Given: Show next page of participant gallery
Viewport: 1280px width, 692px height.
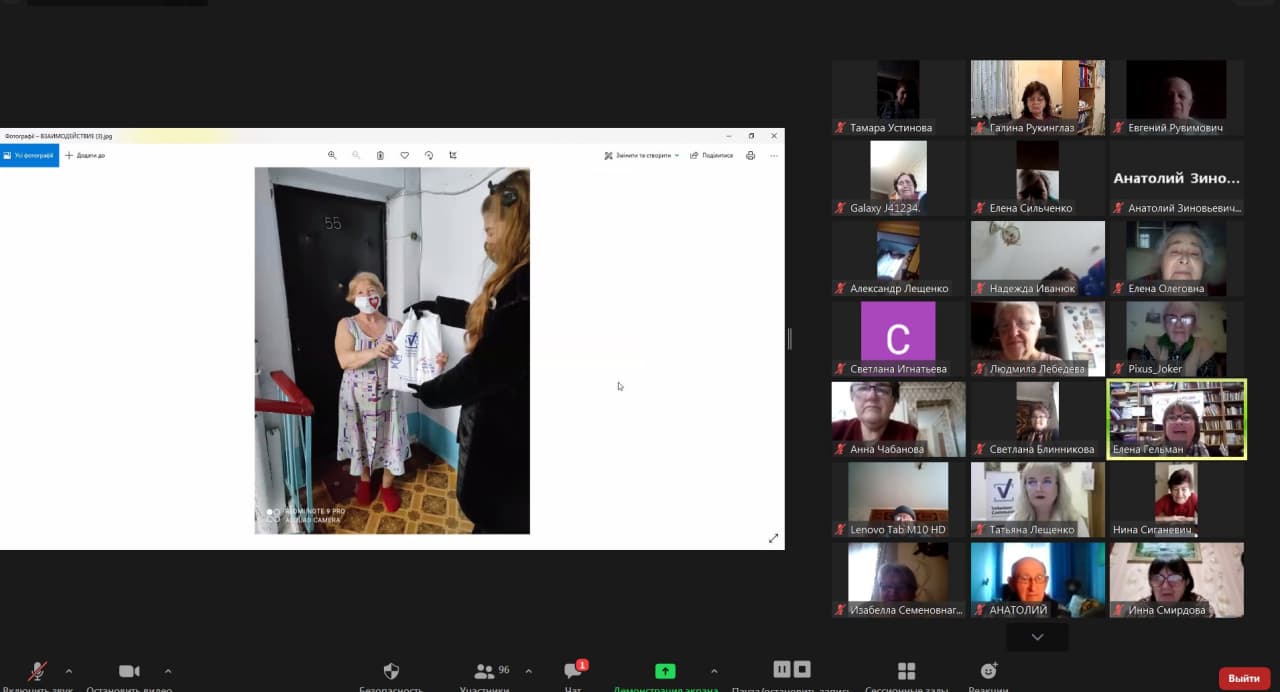Looking at the screenshot, I should (x=1037, y=637).
